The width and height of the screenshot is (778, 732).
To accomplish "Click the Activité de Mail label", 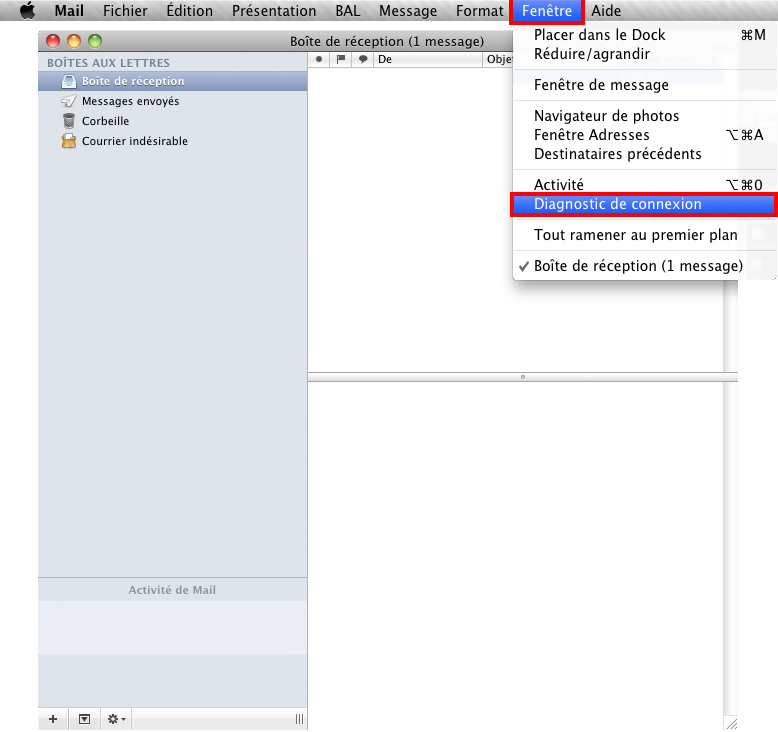I will (172, 590).
